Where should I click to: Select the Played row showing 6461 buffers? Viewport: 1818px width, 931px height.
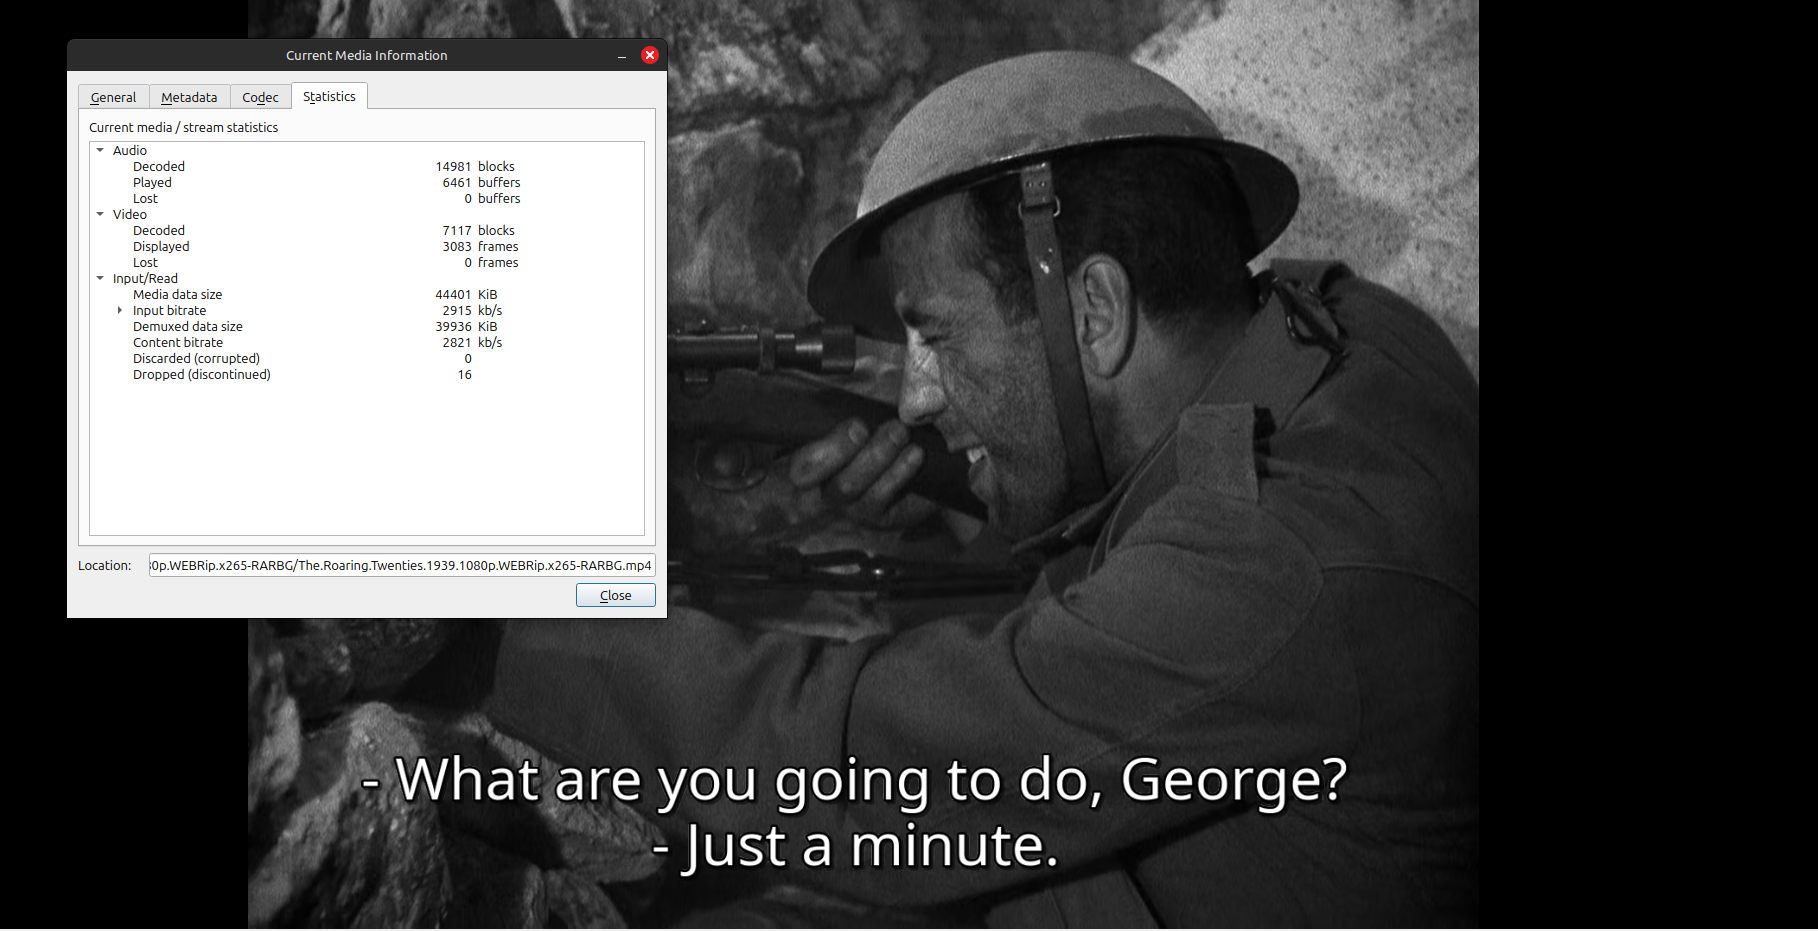point(367,182)
